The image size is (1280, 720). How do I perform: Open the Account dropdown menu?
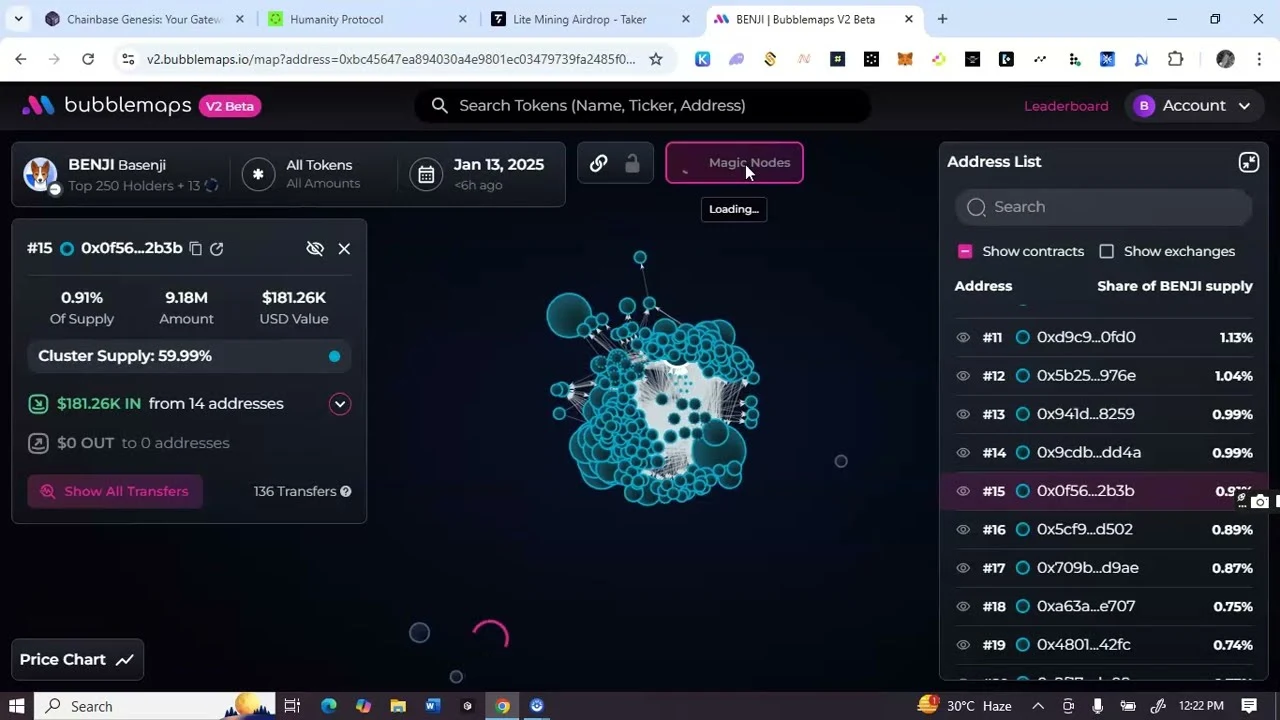pos(1194,105)
